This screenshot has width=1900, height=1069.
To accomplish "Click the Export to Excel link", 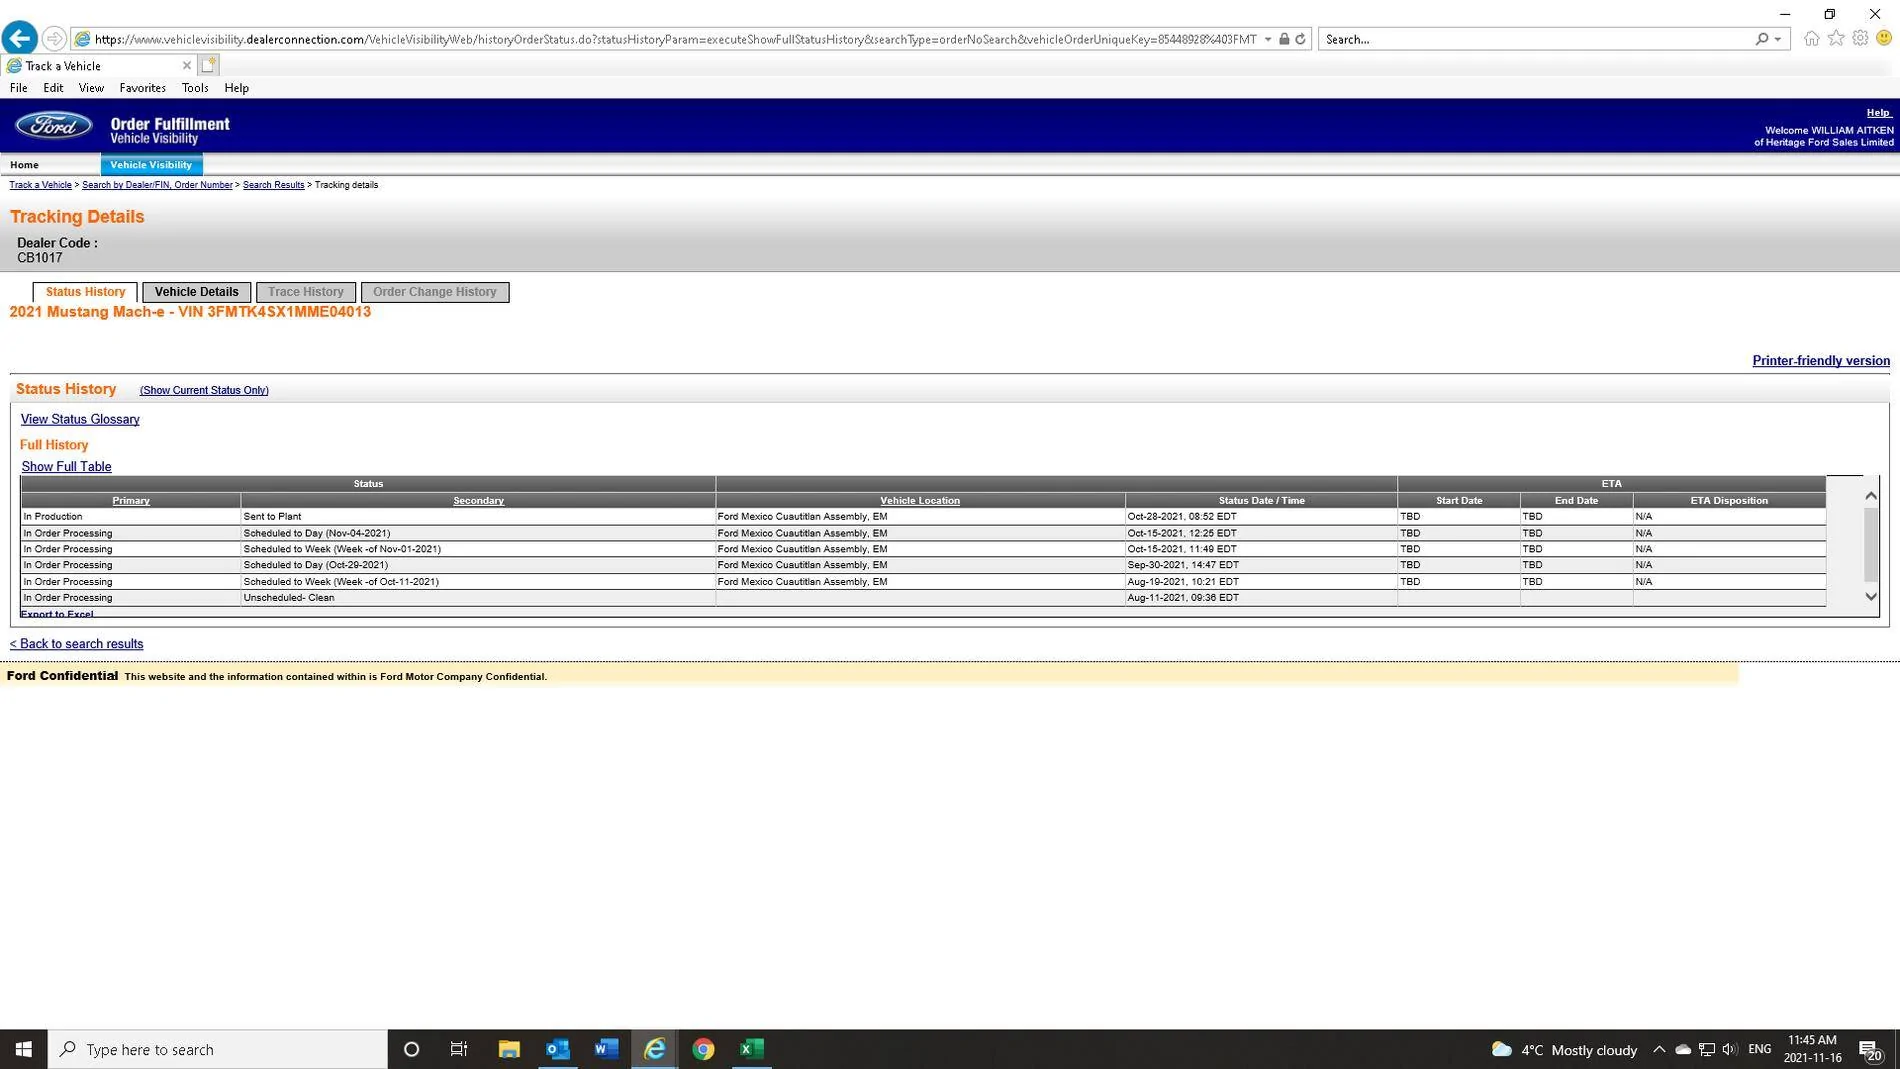I will (57, 614).
